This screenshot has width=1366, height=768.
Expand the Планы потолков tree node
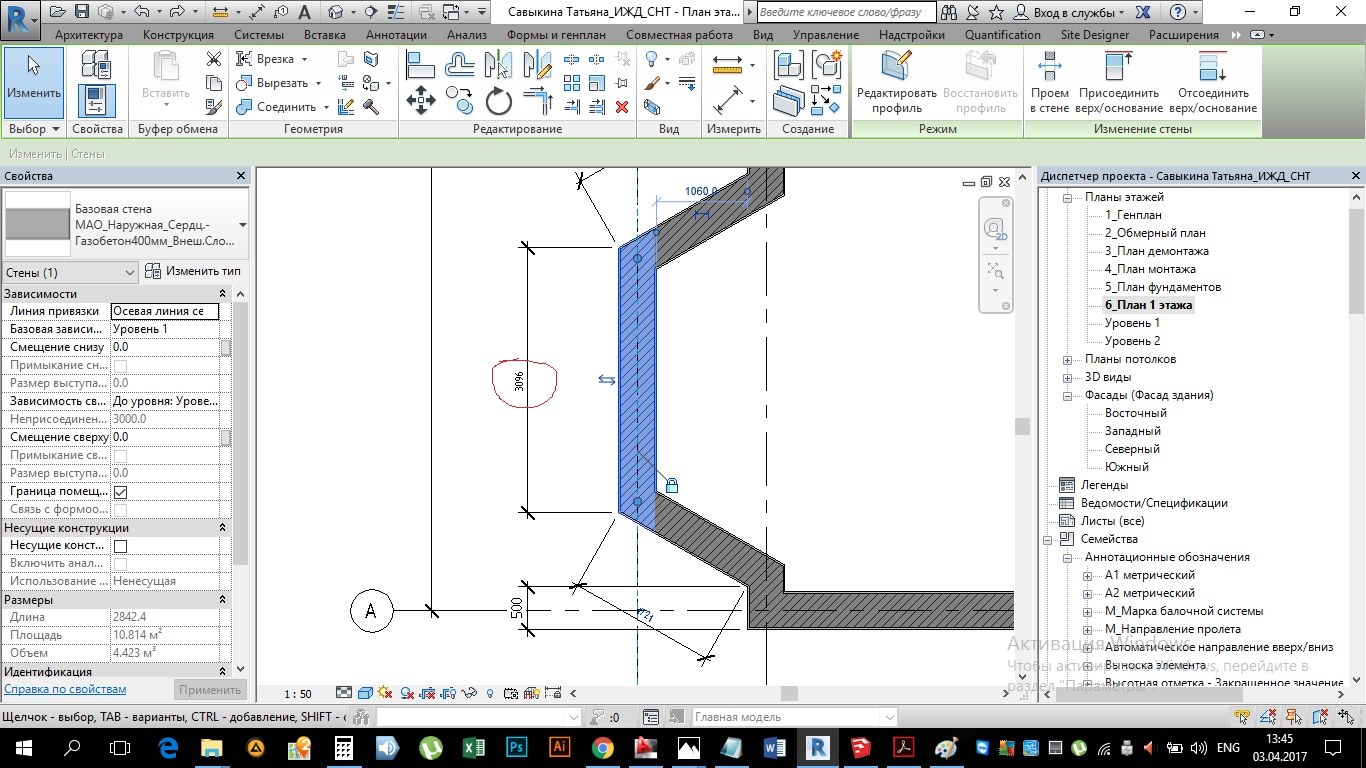coord(1068,359)
